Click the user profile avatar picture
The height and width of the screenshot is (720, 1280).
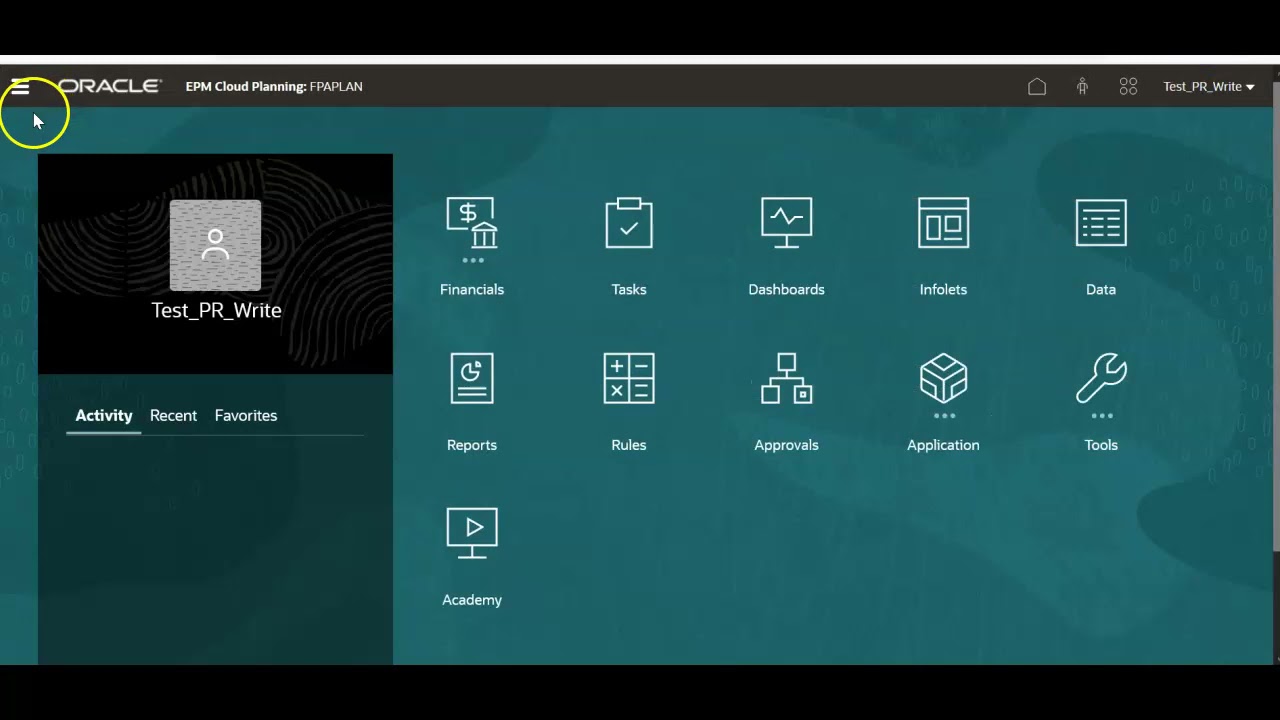coord(215,245)
